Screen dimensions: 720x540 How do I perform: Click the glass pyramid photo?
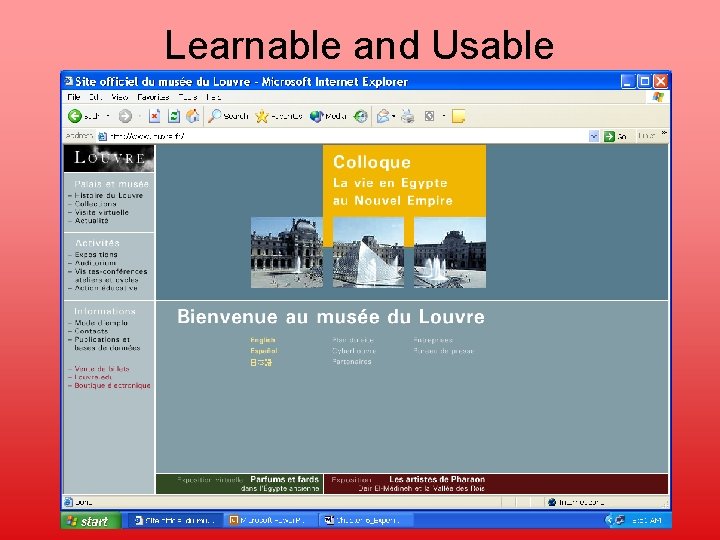tap(368, 253)
